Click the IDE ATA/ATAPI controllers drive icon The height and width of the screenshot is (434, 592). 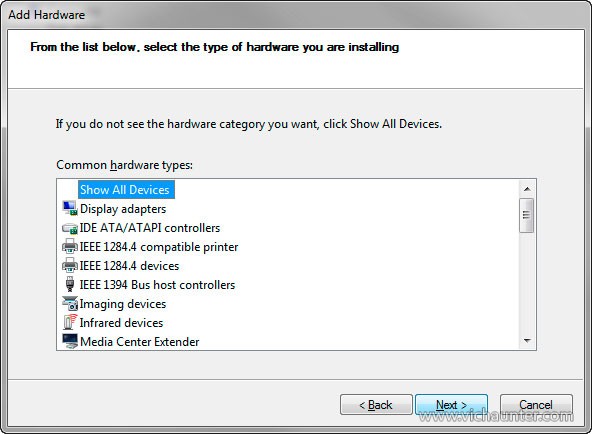(x=70, y=228)
